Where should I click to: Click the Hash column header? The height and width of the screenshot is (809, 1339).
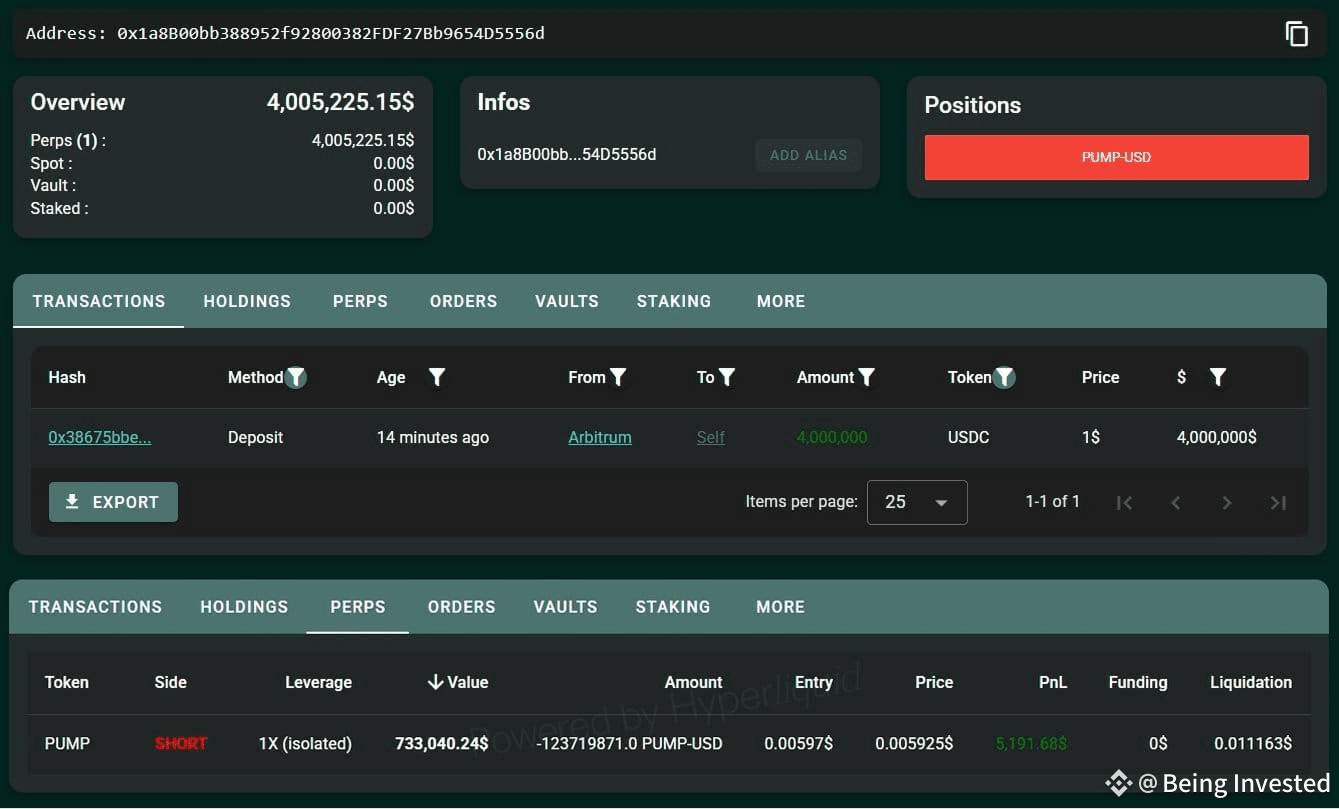[x=67, y=377]
